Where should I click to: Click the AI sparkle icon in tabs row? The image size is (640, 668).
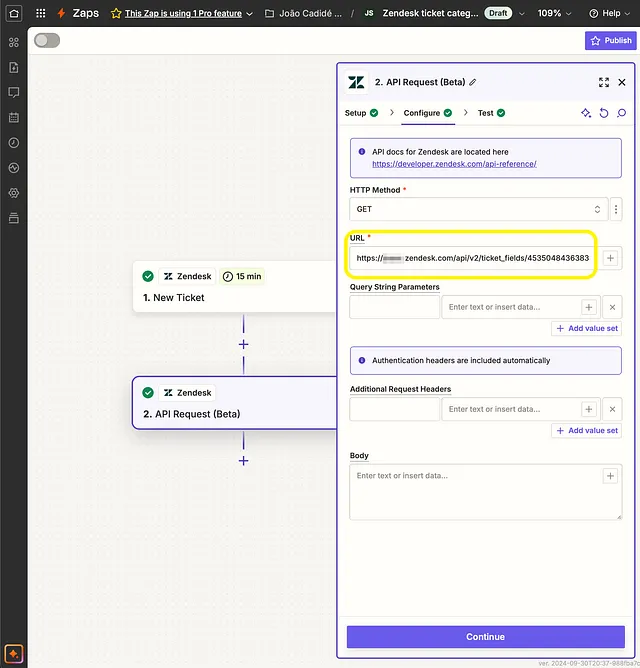tap(586, 113)
